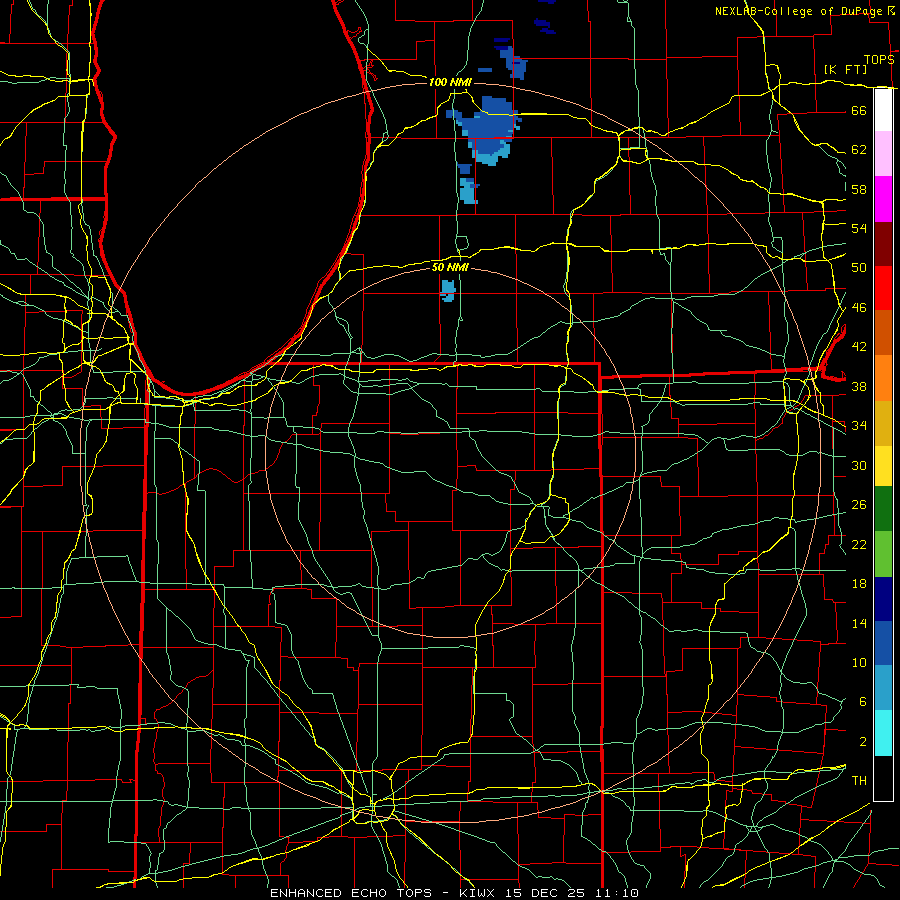Viewport: 900px width, 900px height.
Task: Click the [K FT] units label
Action: coord(845,70)
